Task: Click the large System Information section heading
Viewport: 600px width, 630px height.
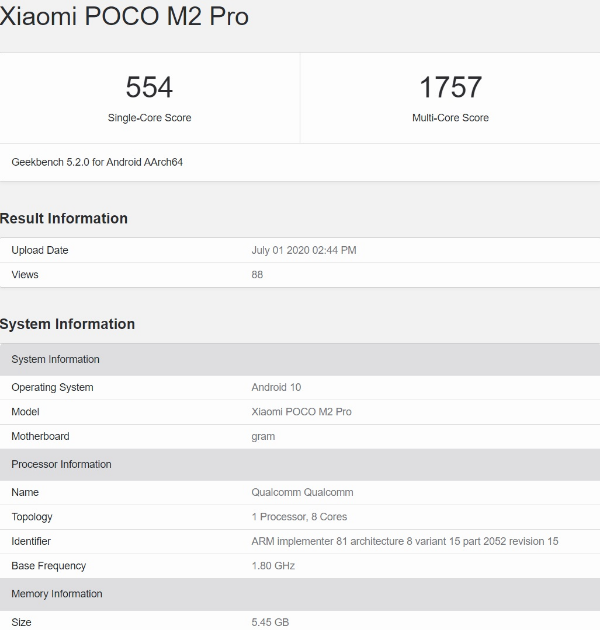Action: [x=67, y=324]
